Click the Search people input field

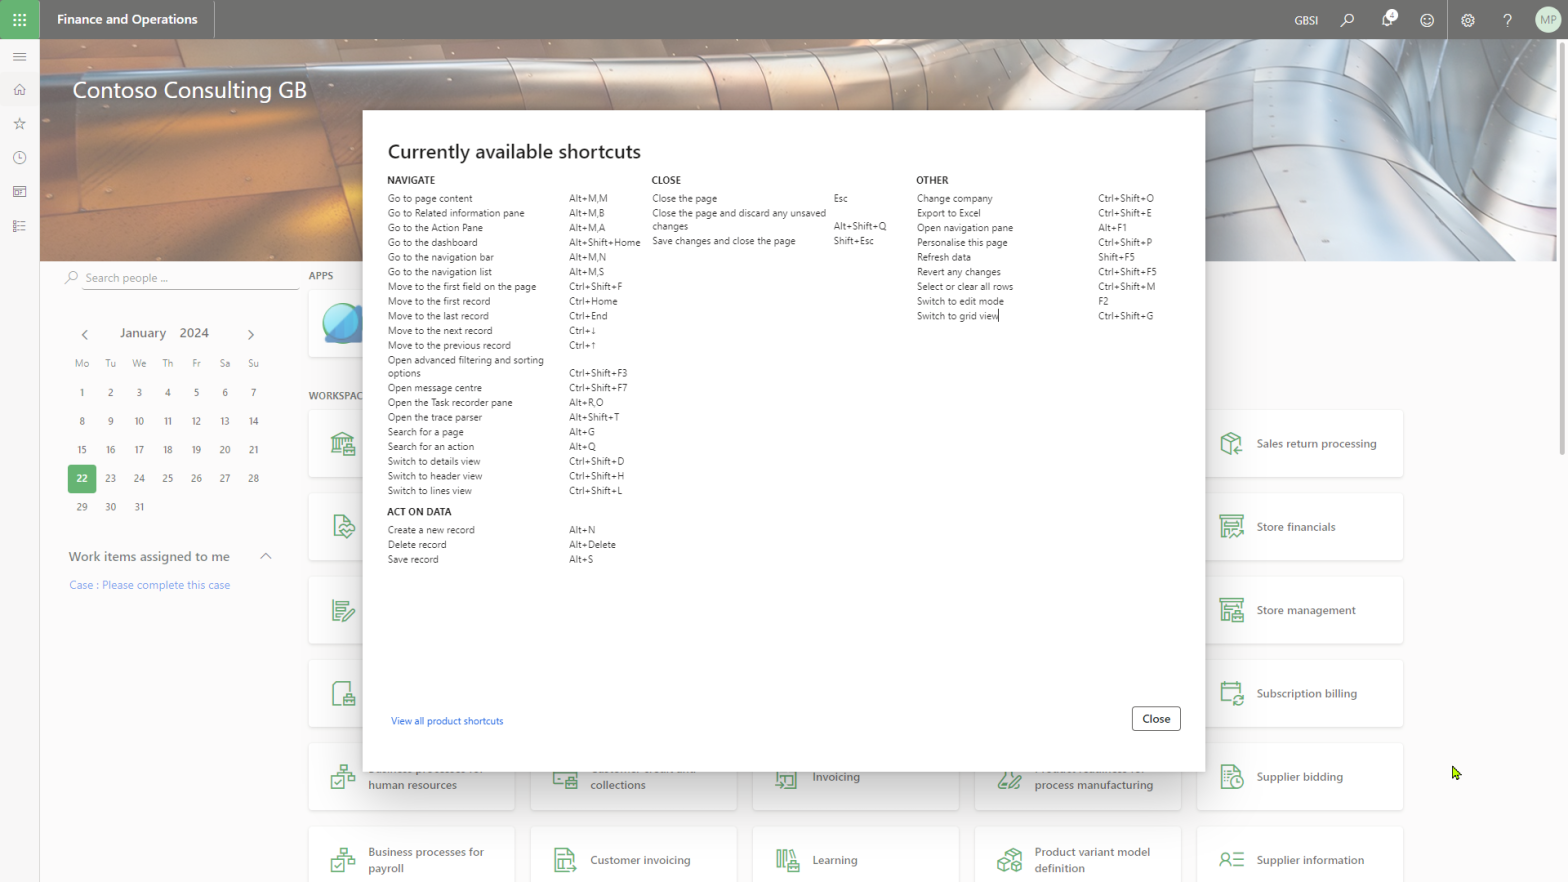tap(189, 278)
